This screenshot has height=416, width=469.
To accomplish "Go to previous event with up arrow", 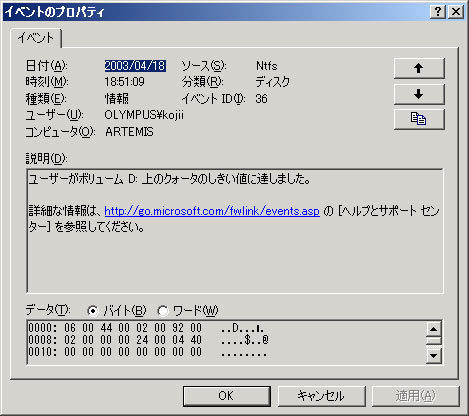I will tap(419, 68).
